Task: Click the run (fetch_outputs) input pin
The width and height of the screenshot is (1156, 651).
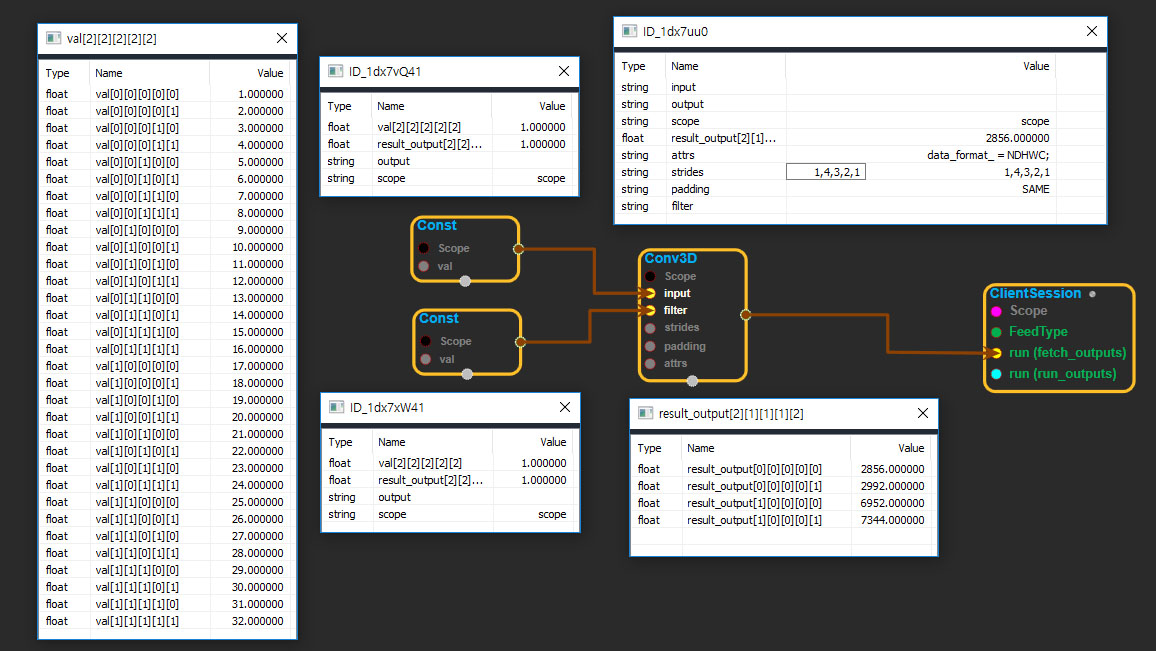Action: [996, 352]
